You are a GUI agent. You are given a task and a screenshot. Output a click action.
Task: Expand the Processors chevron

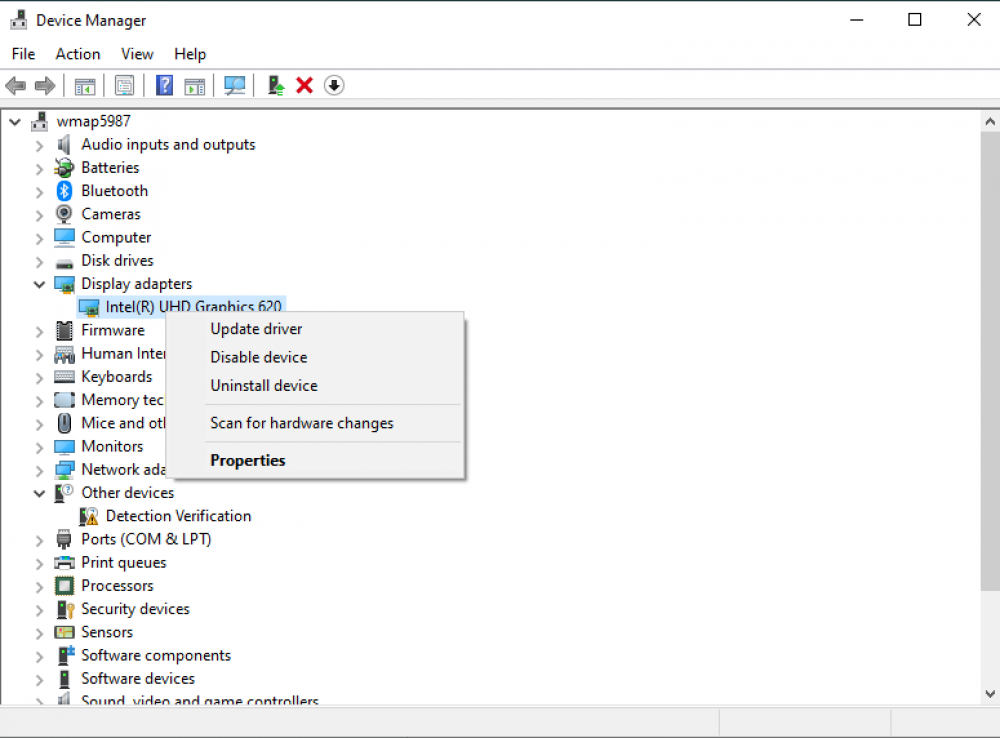pos(40,587)
